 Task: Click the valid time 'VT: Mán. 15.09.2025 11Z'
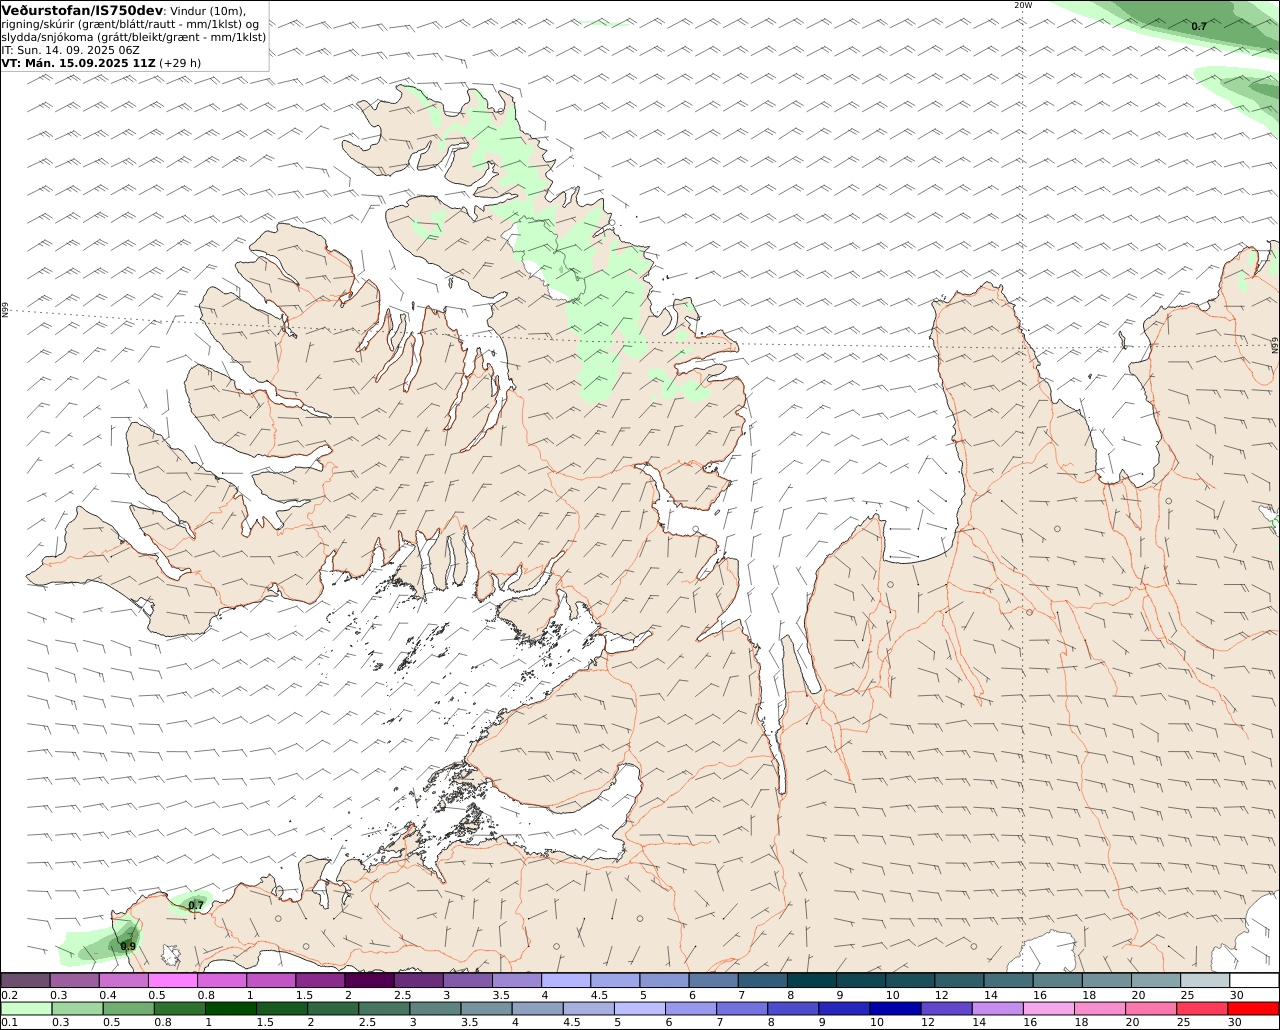point(79,63)
